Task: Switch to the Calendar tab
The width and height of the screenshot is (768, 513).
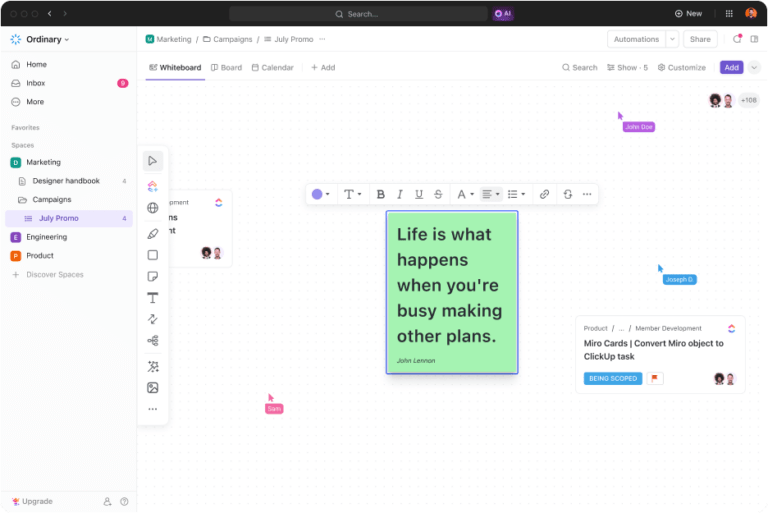Action: [272, 68]
